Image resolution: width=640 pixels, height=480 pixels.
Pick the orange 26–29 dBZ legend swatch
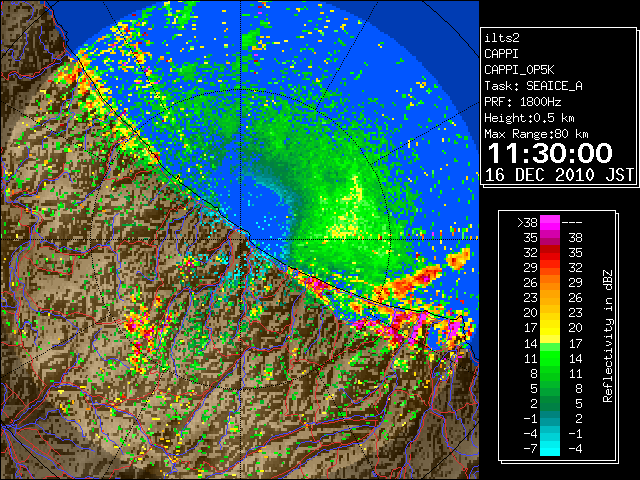point(550,283)
